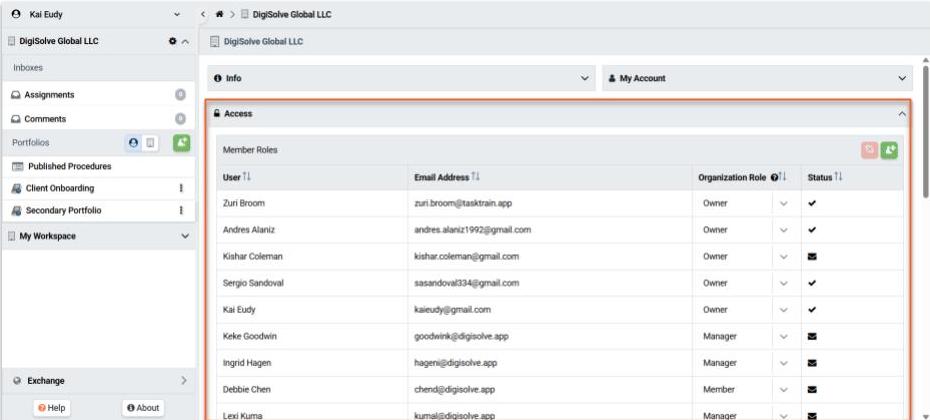Click pending envelope status for Kishar Coleman
This screenshot has height=420, width=930.
click(812, 256)
